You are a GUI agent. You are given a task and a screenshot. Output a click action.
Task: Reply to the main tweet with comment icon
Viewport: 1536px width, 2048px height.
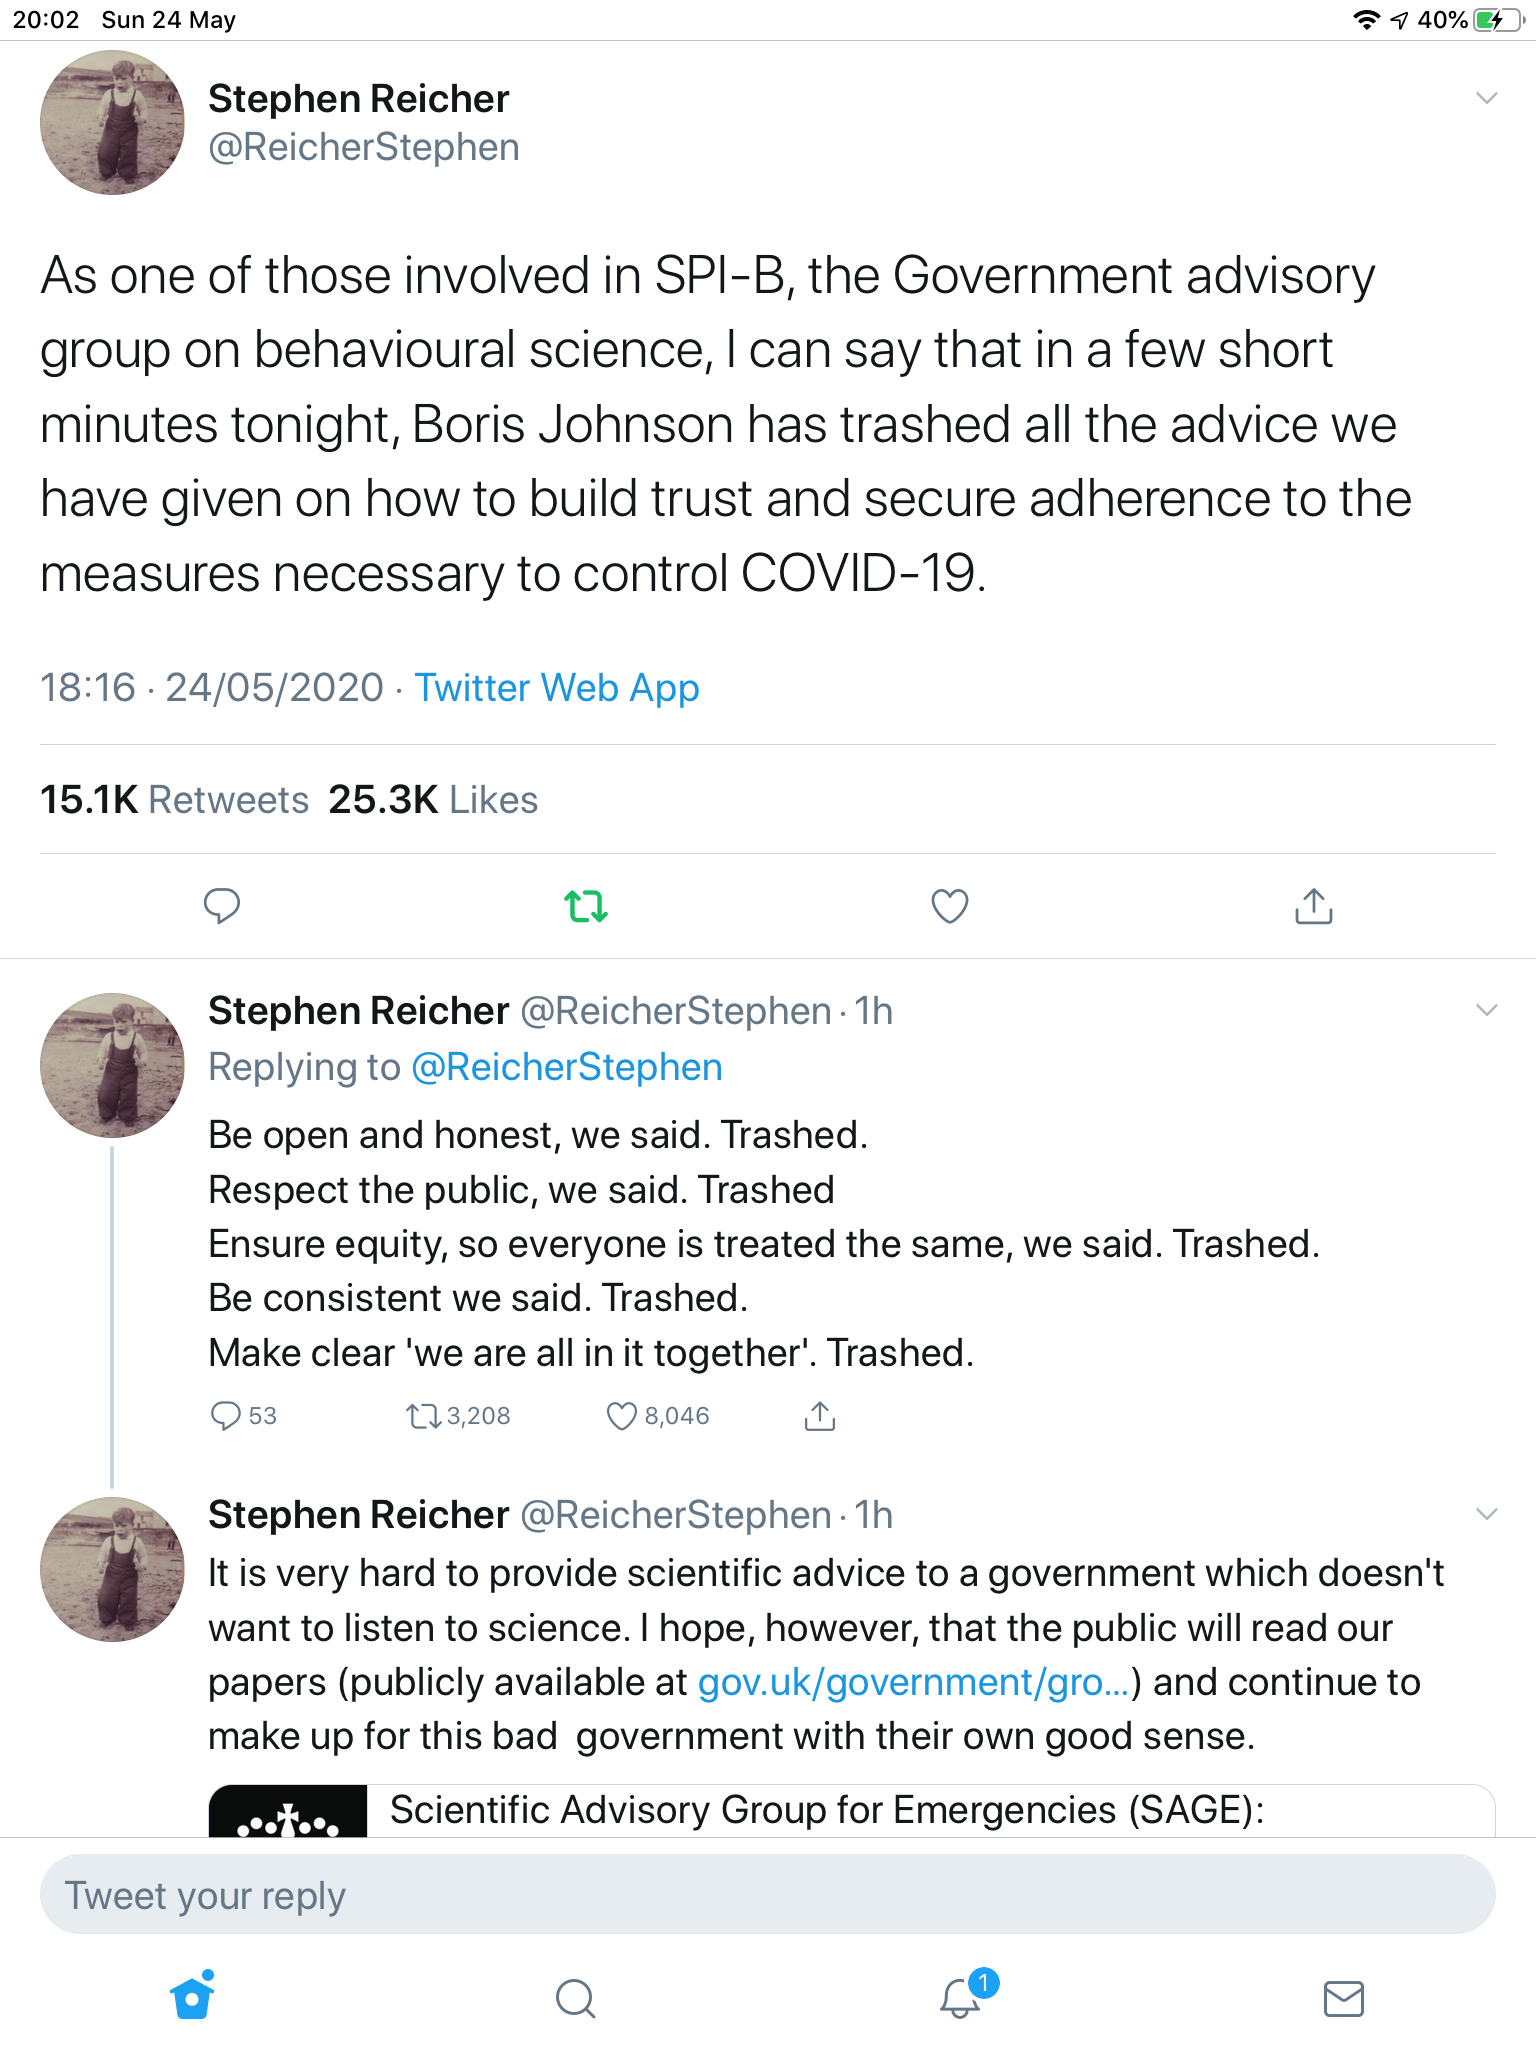(x=221, y=906)
